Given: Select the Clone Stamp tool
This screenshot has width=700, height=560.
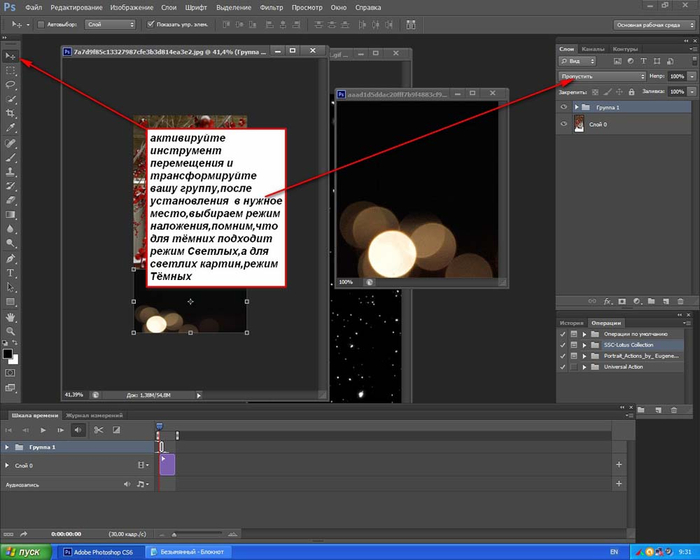Looking at the screenshot, I should pyautogui.click(x=10, y=171).
